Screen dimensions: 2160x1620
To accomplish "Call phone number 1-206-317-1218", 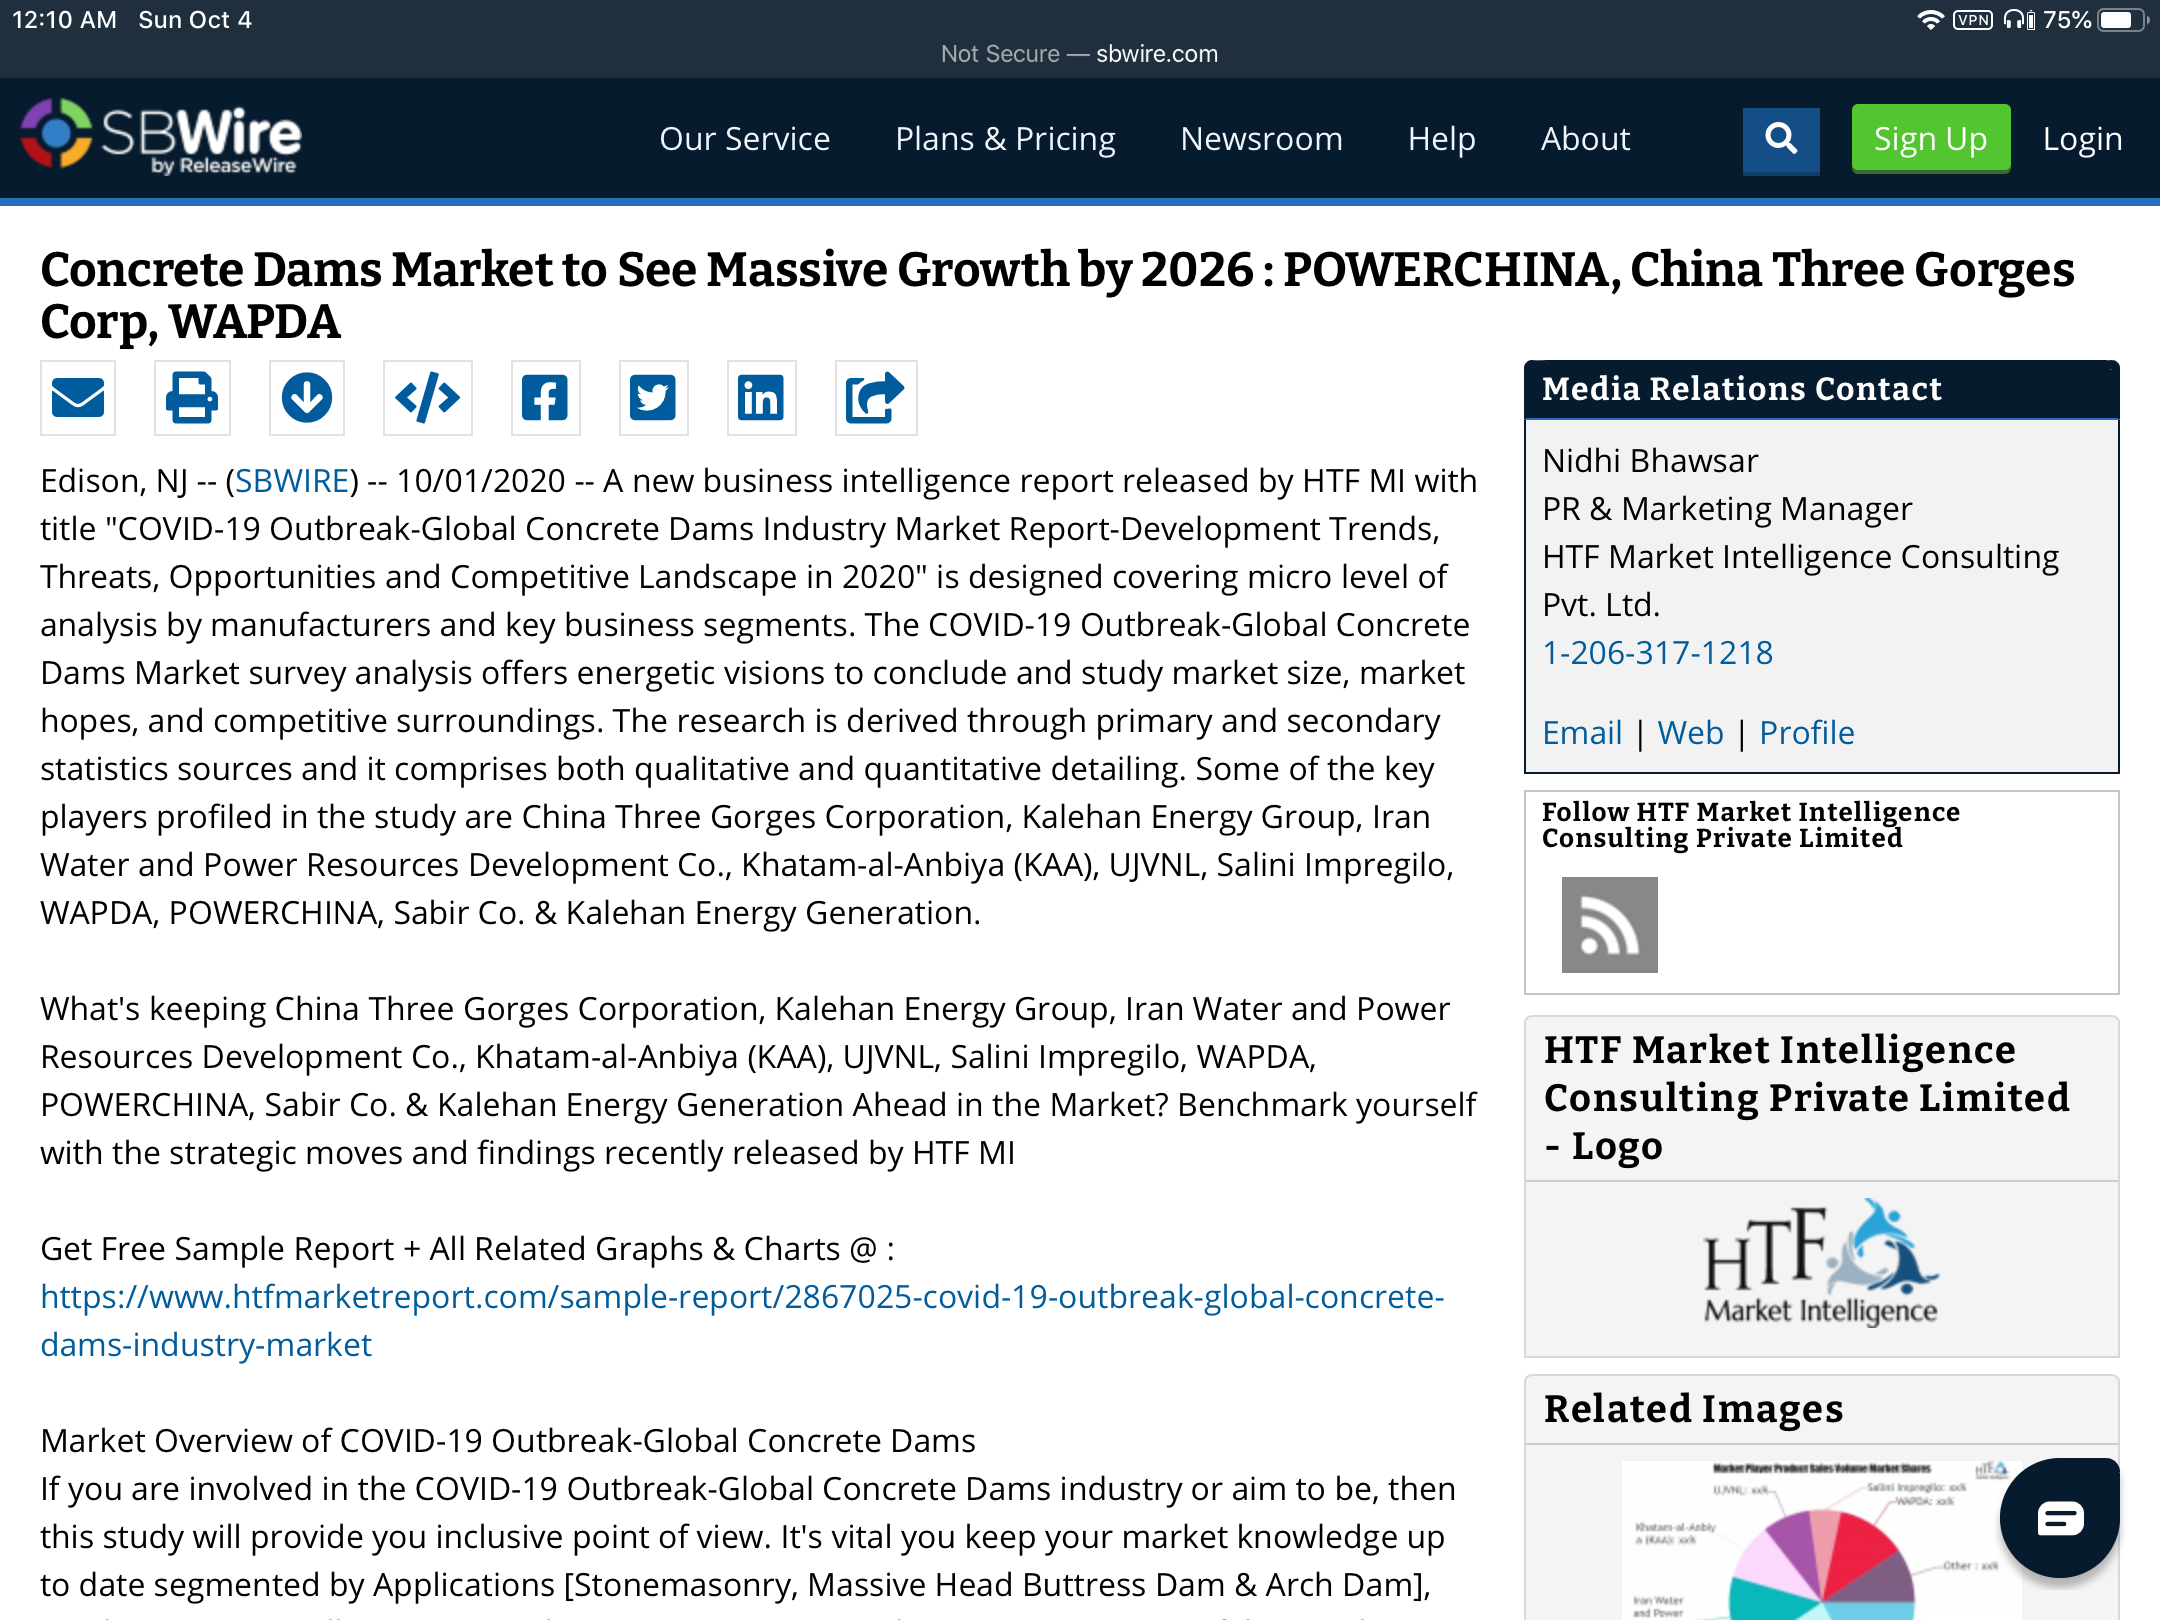I will click(1657, 653).
